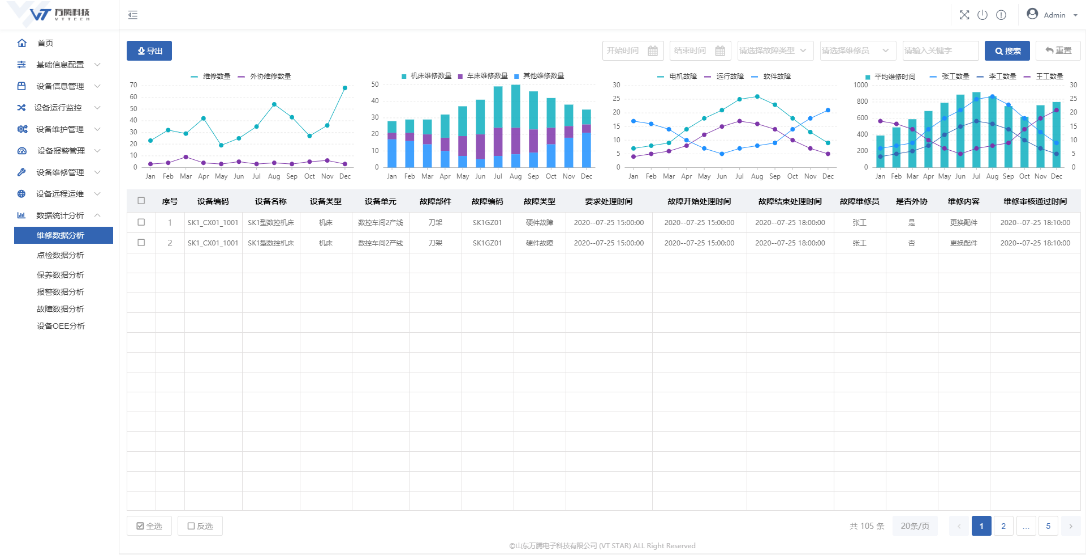
Task: Toggle the 反选 checkbox below the table
Action: point(193,526)
